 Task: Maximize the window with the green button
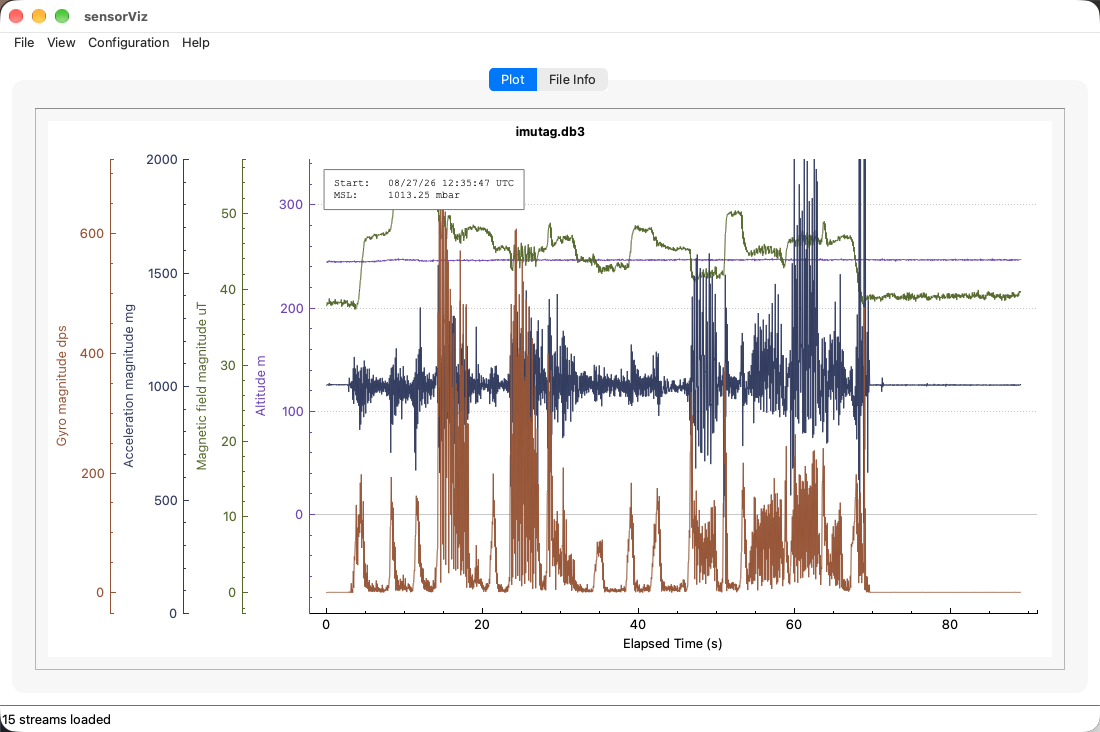point(62,15)
